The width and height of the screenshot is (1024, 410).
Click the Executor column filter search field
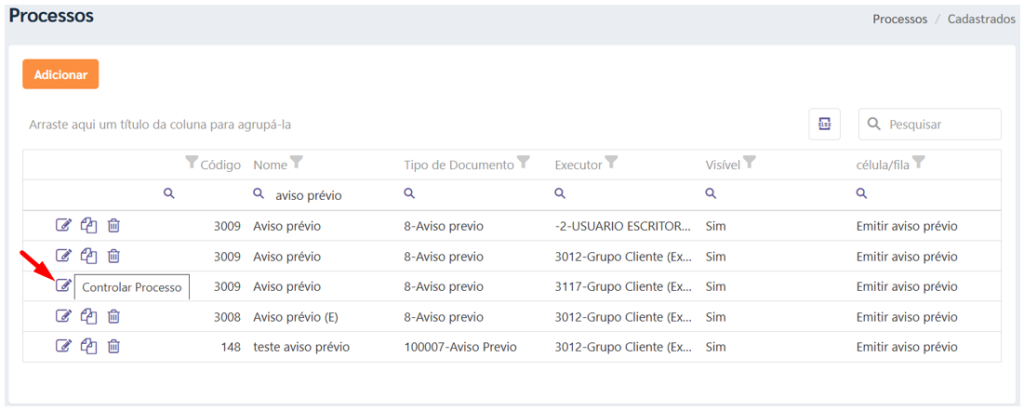(625, 194)
